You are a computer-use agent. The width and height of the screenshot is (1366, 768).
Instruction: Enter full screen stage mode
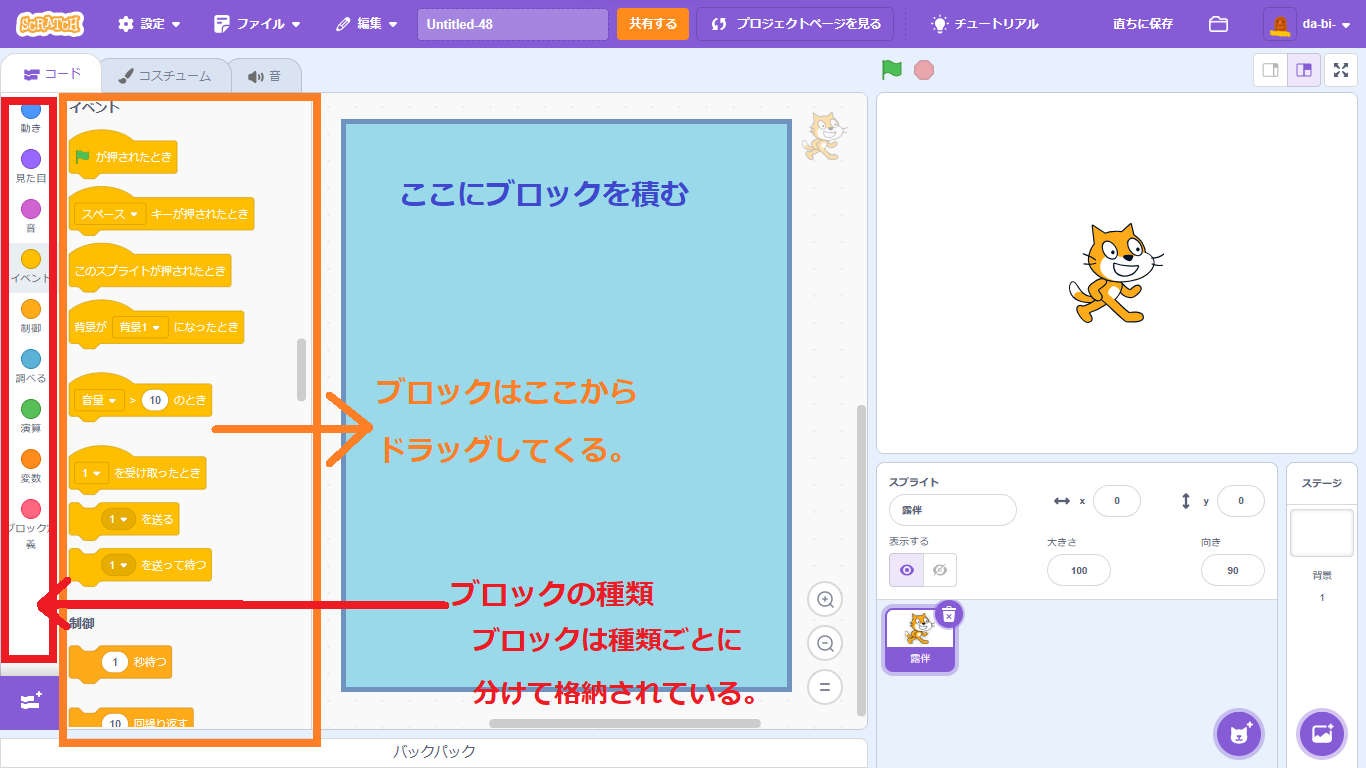[x=1341, y=70]
